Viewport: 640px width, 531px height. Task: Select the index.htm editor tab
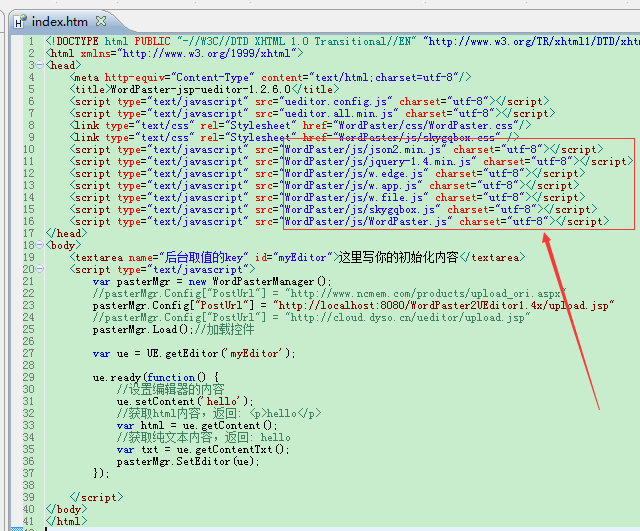coord(60,22)
